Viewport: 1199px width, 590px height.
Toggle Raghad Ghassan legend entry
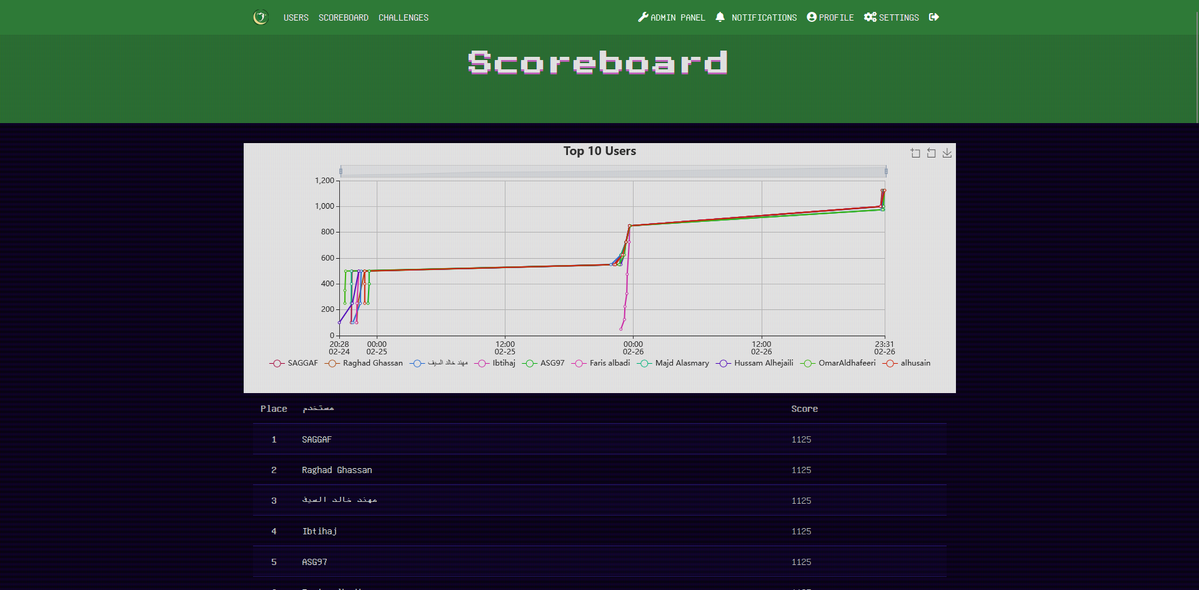(x=363, y=363)
